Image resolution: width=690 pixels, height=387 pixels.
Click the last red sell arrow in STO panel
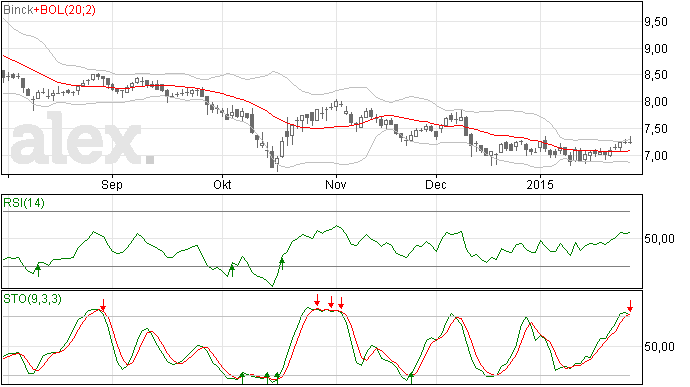630,306
